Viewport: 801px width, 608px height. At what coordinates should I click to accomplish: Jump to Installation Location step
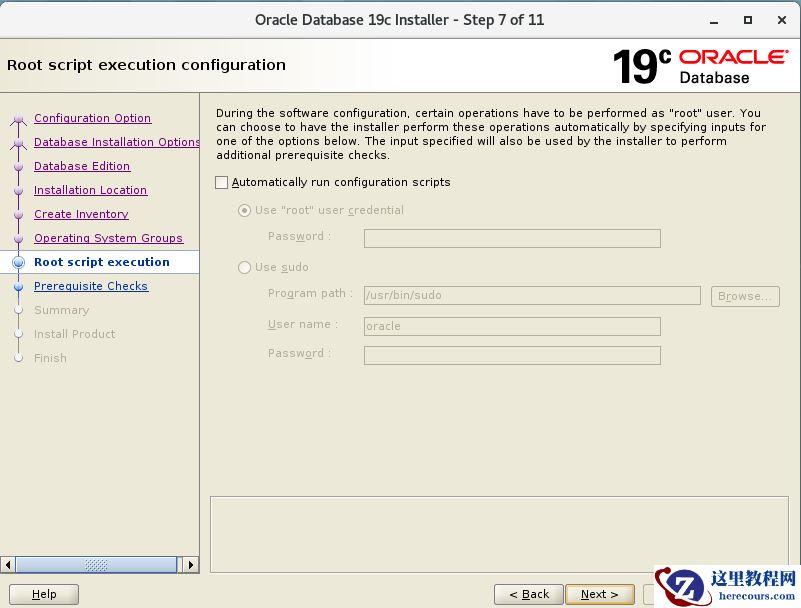[x=90, y=190]
